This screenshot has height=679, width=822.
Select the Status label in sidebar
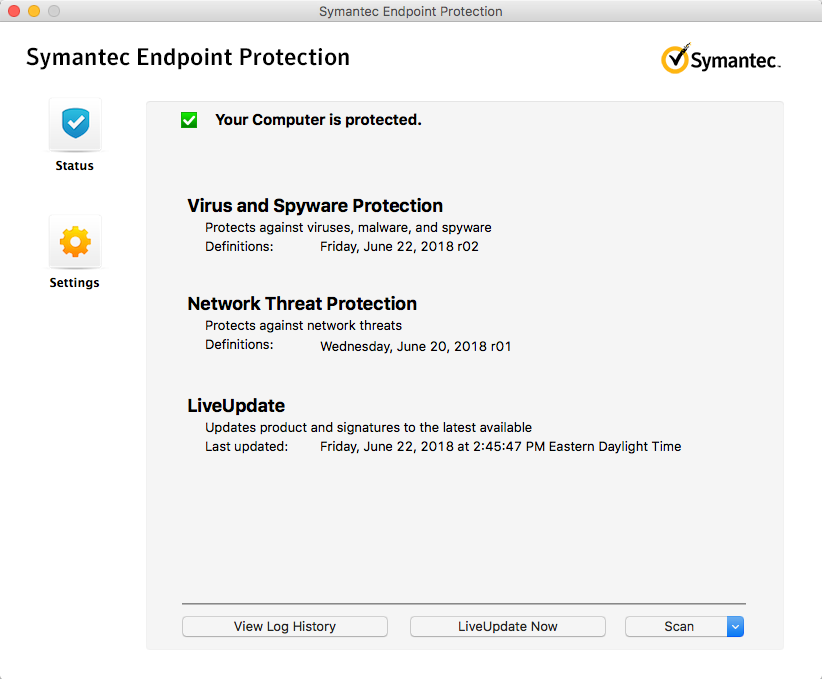(x=75, y=166)
